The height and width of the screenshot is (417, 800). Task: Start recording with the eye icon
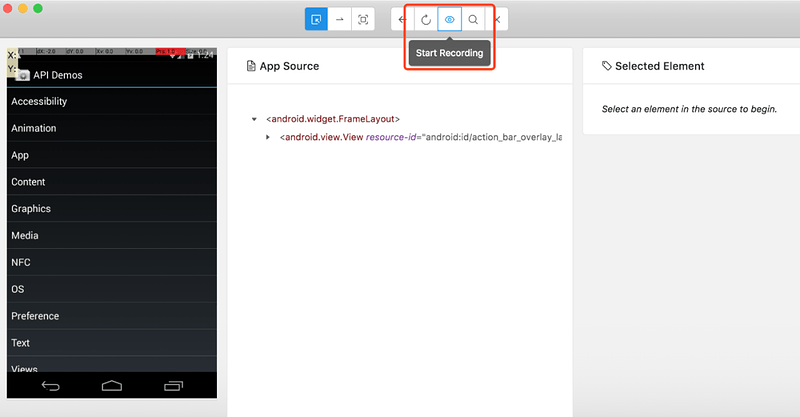[x=449, y=19]
